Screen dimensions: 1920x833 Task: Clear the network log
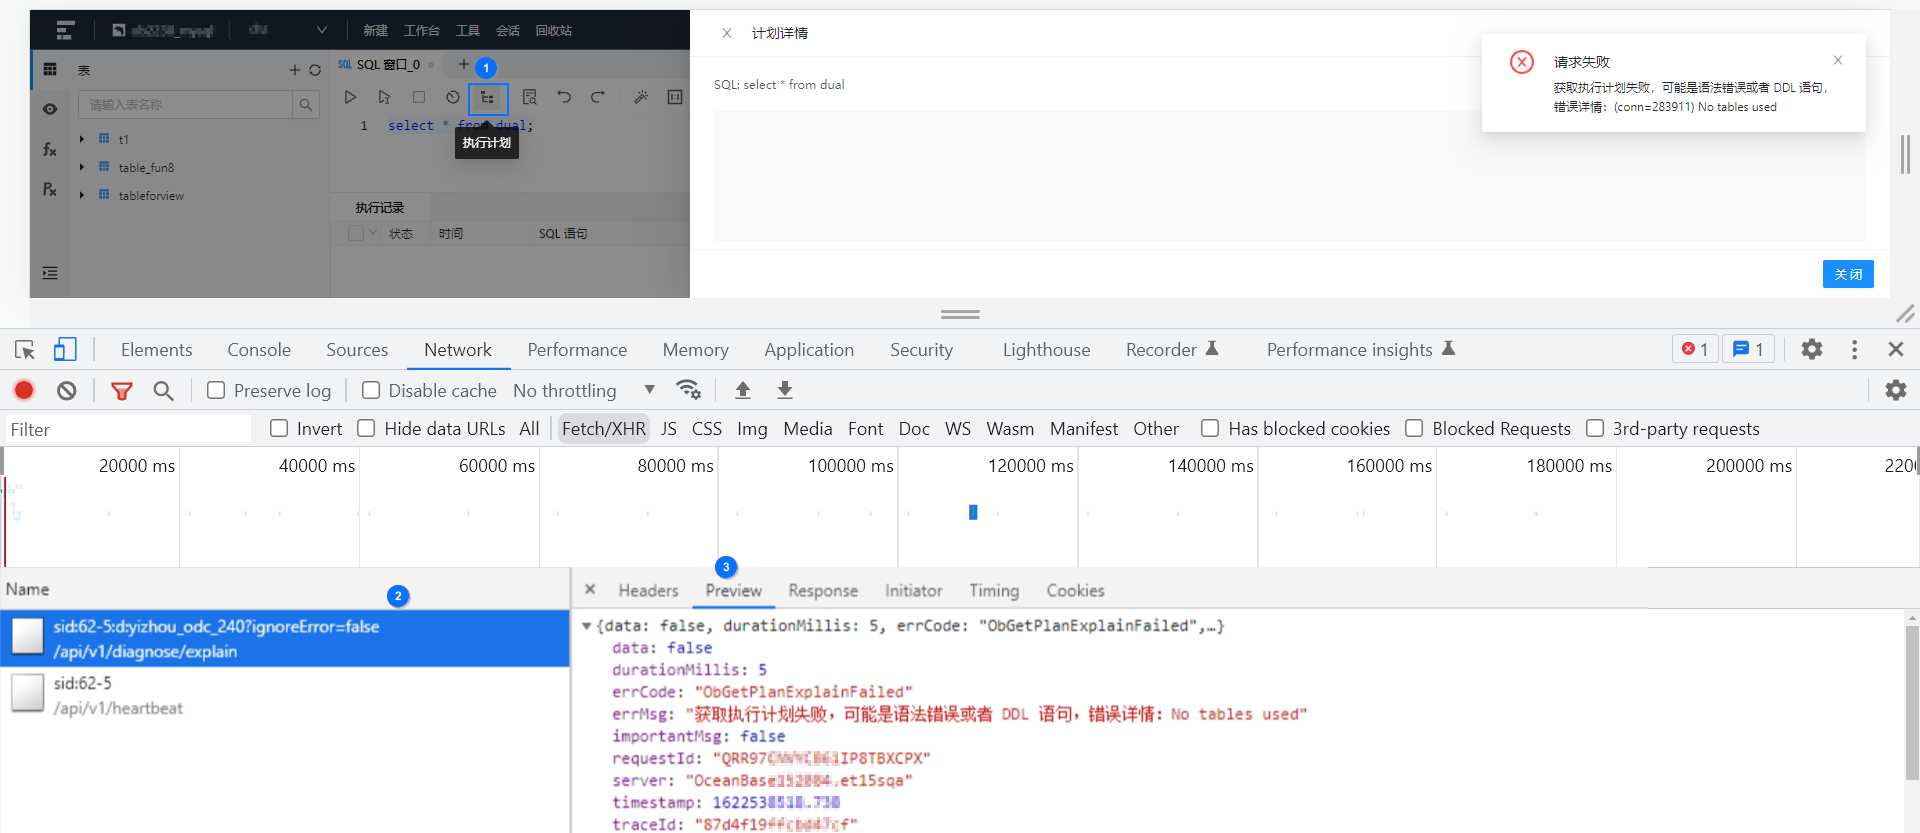coord(67,390)
